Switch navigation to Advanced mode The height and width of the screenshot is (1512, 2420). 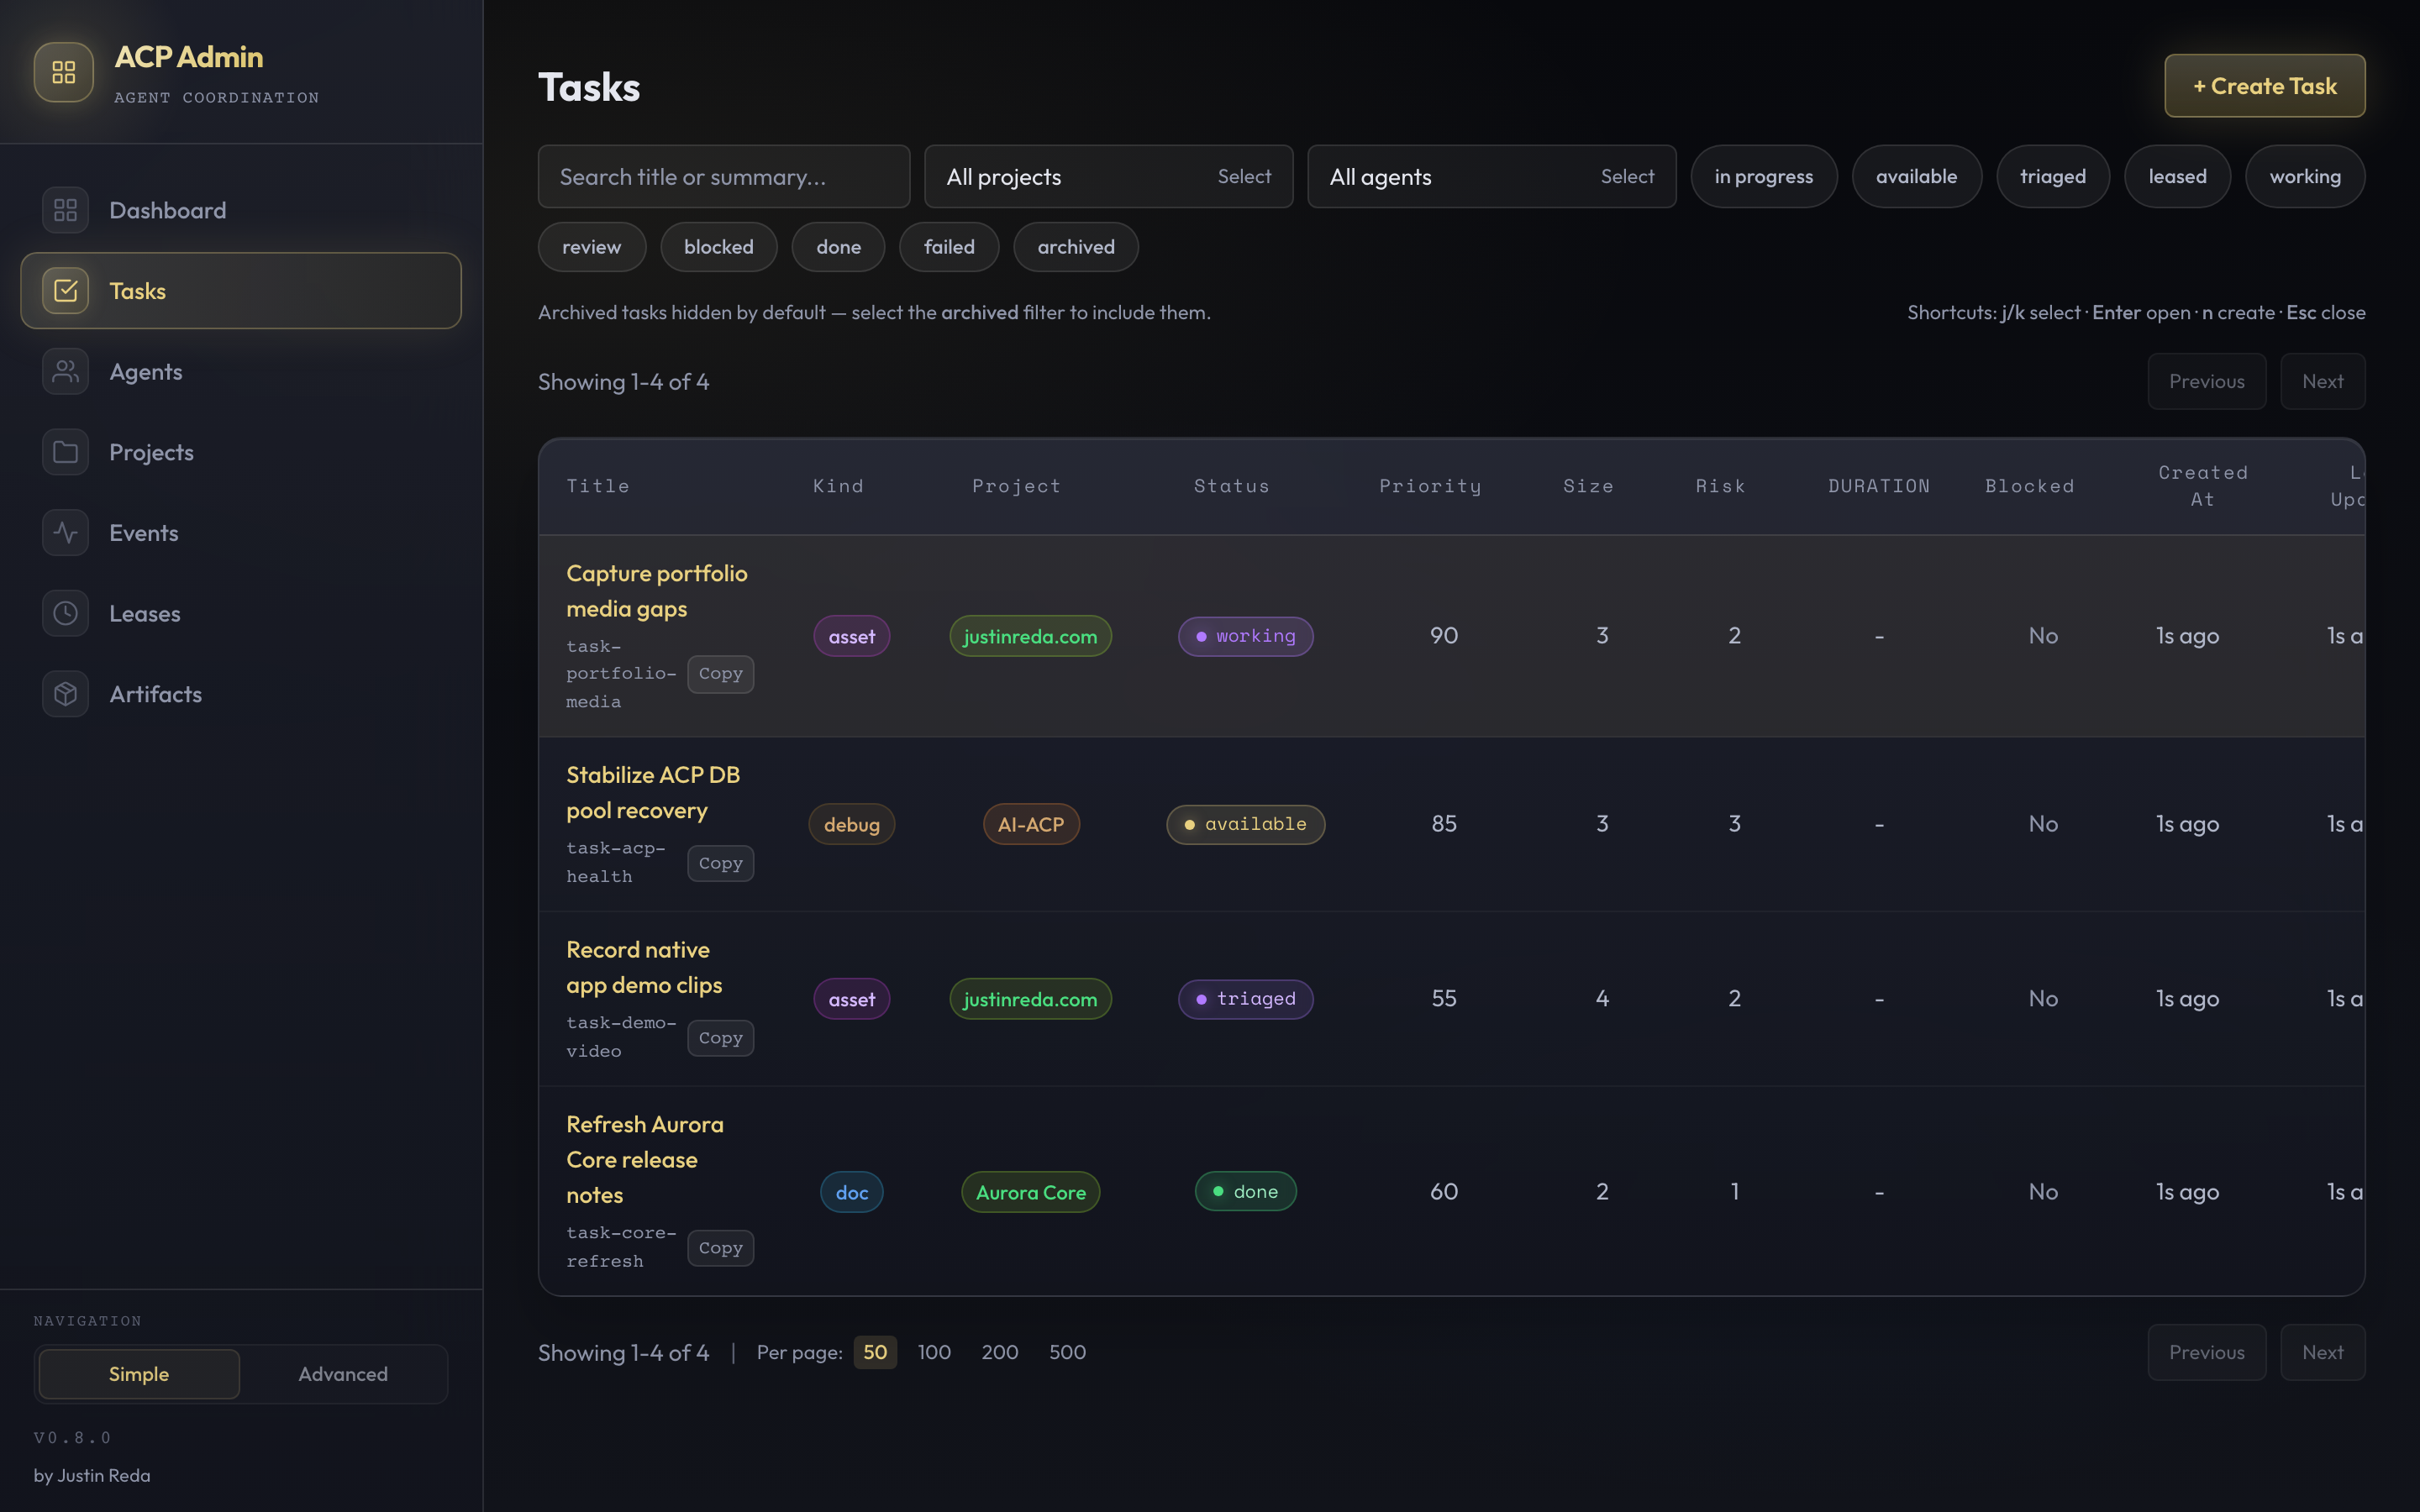(x=343, y=1374)
